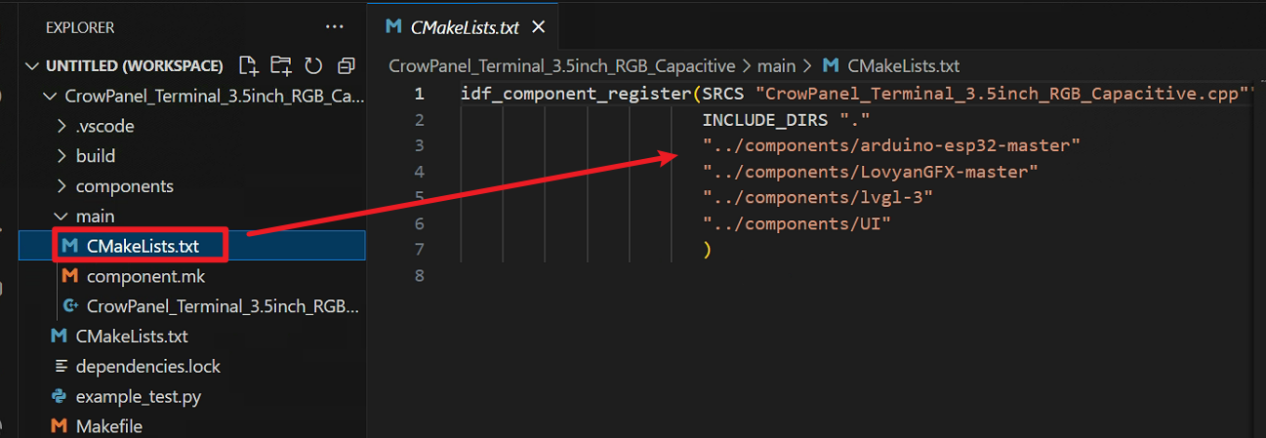Screen dimensions: 1266x438
Task: Click the New Folder icon in Explorer
Action: coord(281,66)
